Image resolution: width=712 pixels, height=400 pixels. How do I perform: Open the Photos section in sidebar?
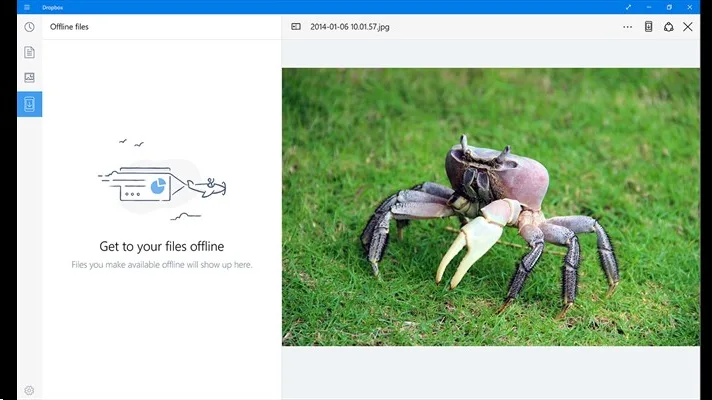(x=29, y=77)
